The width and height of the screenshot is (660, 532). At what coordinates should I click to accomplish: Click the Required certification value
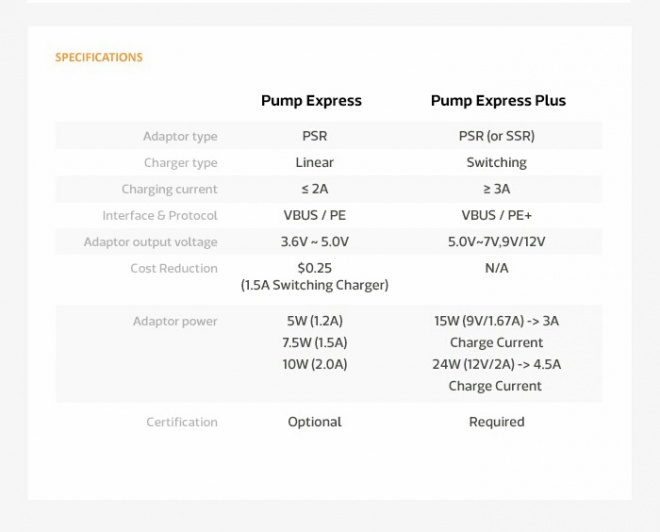[x=497, y=422]
